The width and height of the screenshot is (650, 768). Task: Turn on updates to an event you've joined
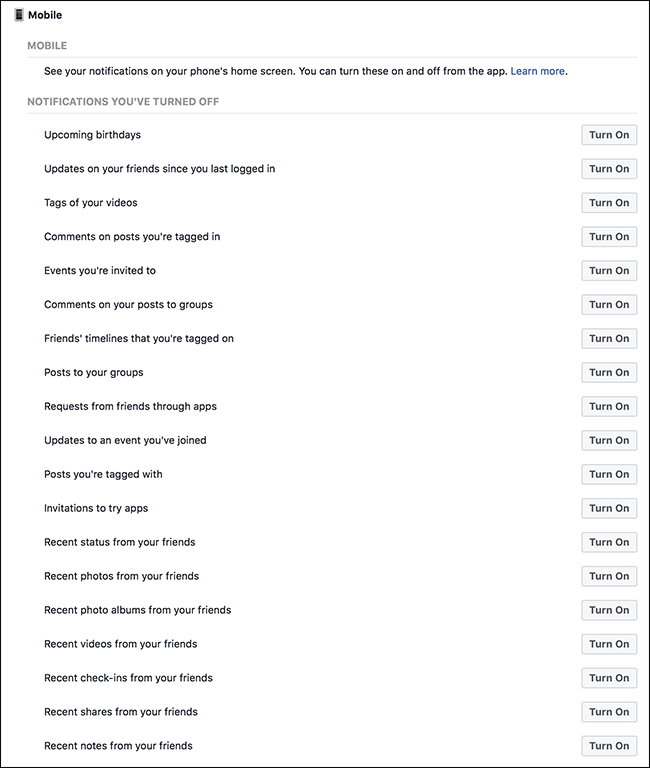pos(609,441)
